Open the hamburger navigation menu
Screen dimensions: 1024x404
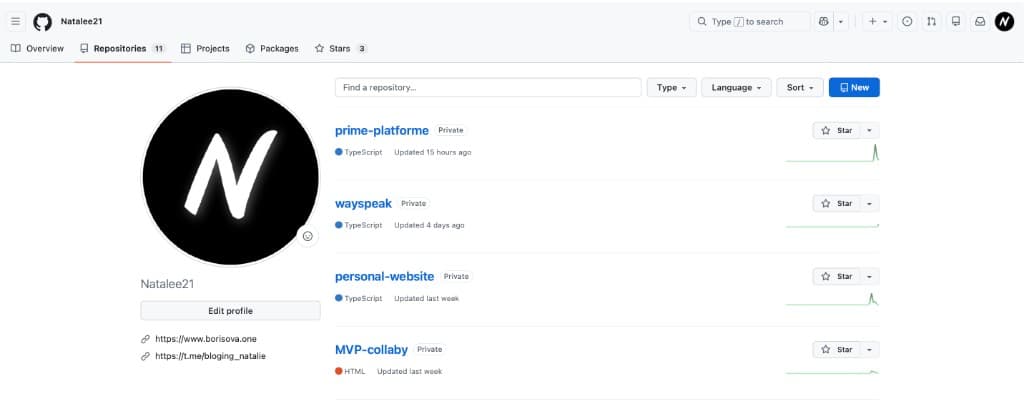click(x=16, y=22)
